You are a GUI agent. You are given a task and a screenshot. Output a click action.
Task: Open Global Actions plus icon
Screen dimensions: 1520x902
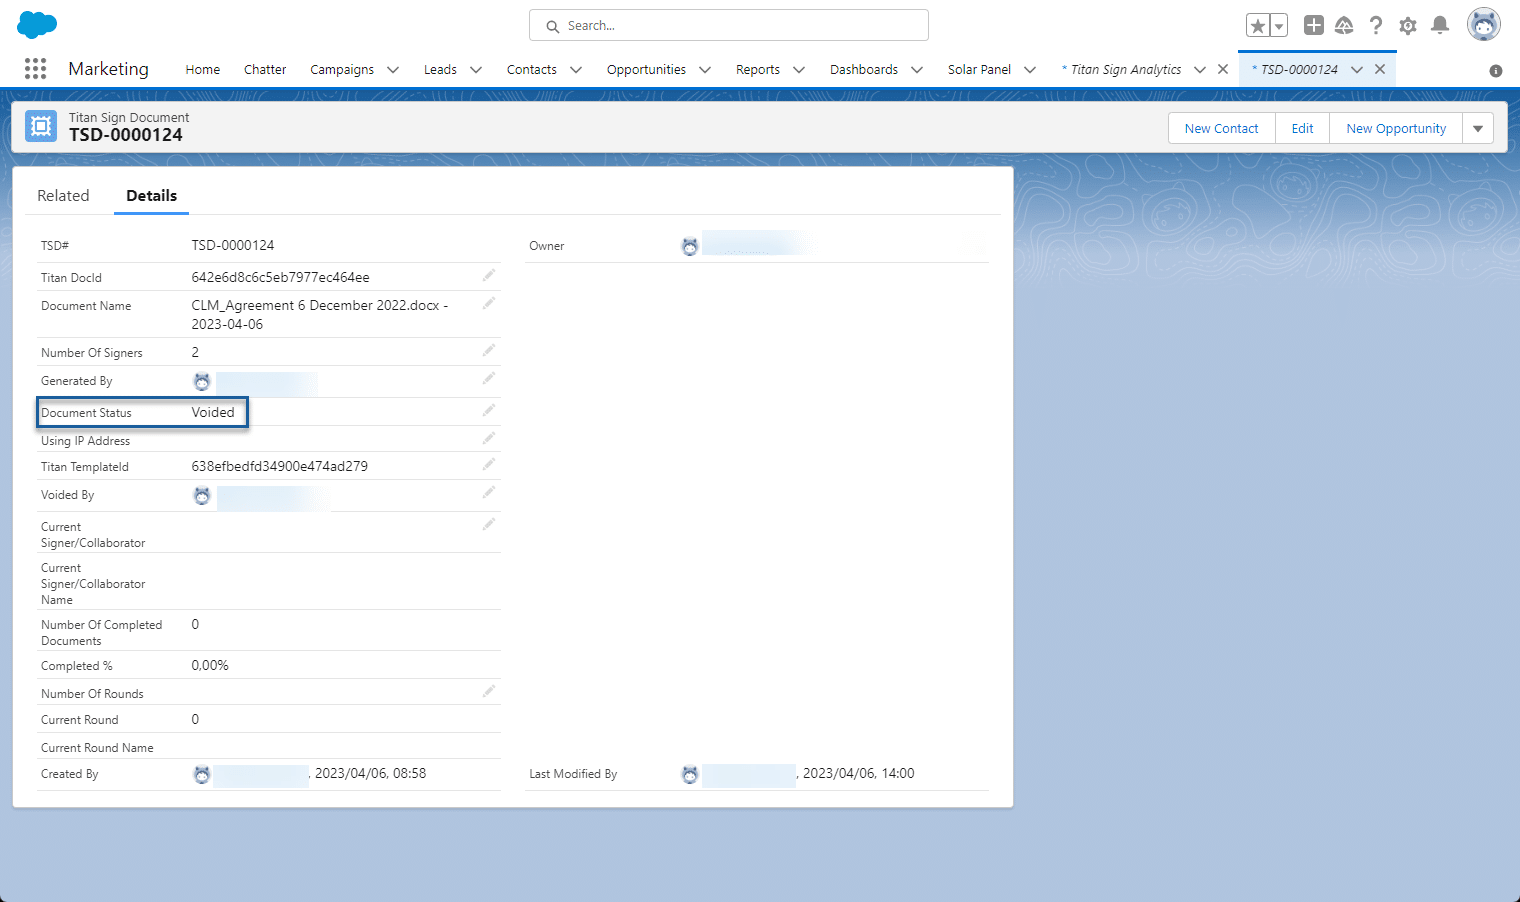(x=1313, y=25)
